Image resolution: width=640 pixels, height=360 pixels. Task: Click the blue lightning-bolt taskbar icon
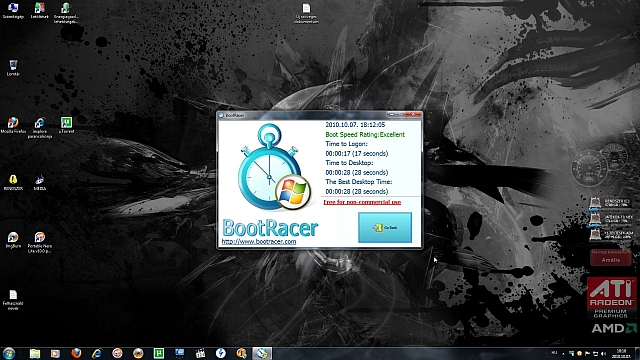[221, 353]
